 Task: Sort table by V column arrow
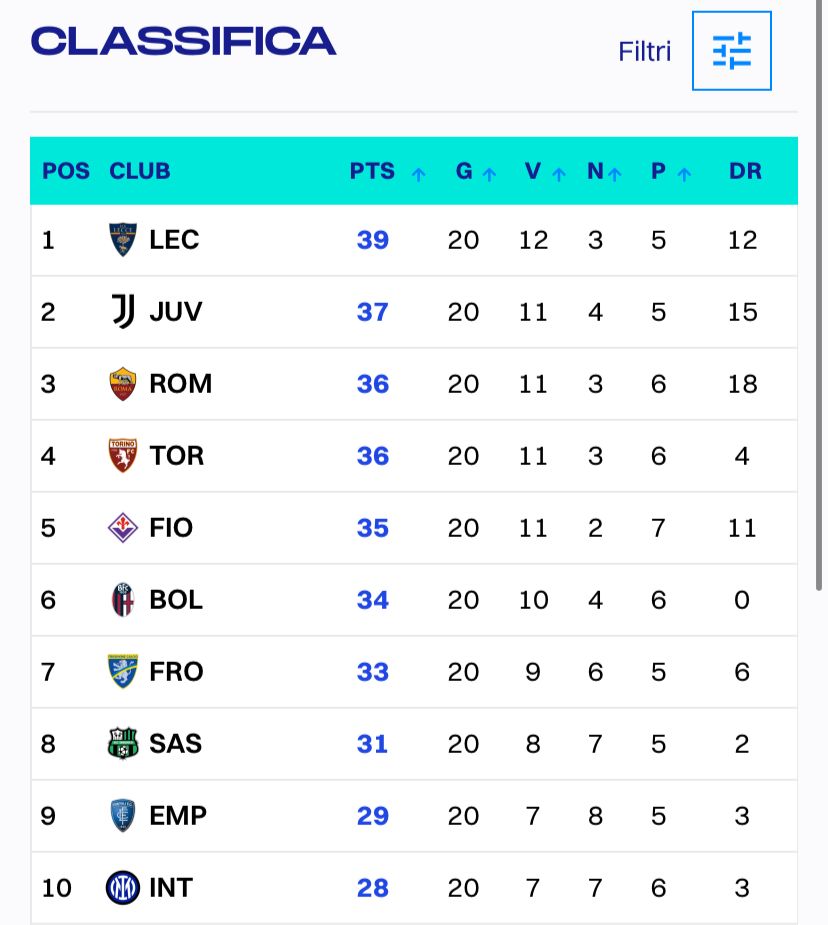(559, 173)
